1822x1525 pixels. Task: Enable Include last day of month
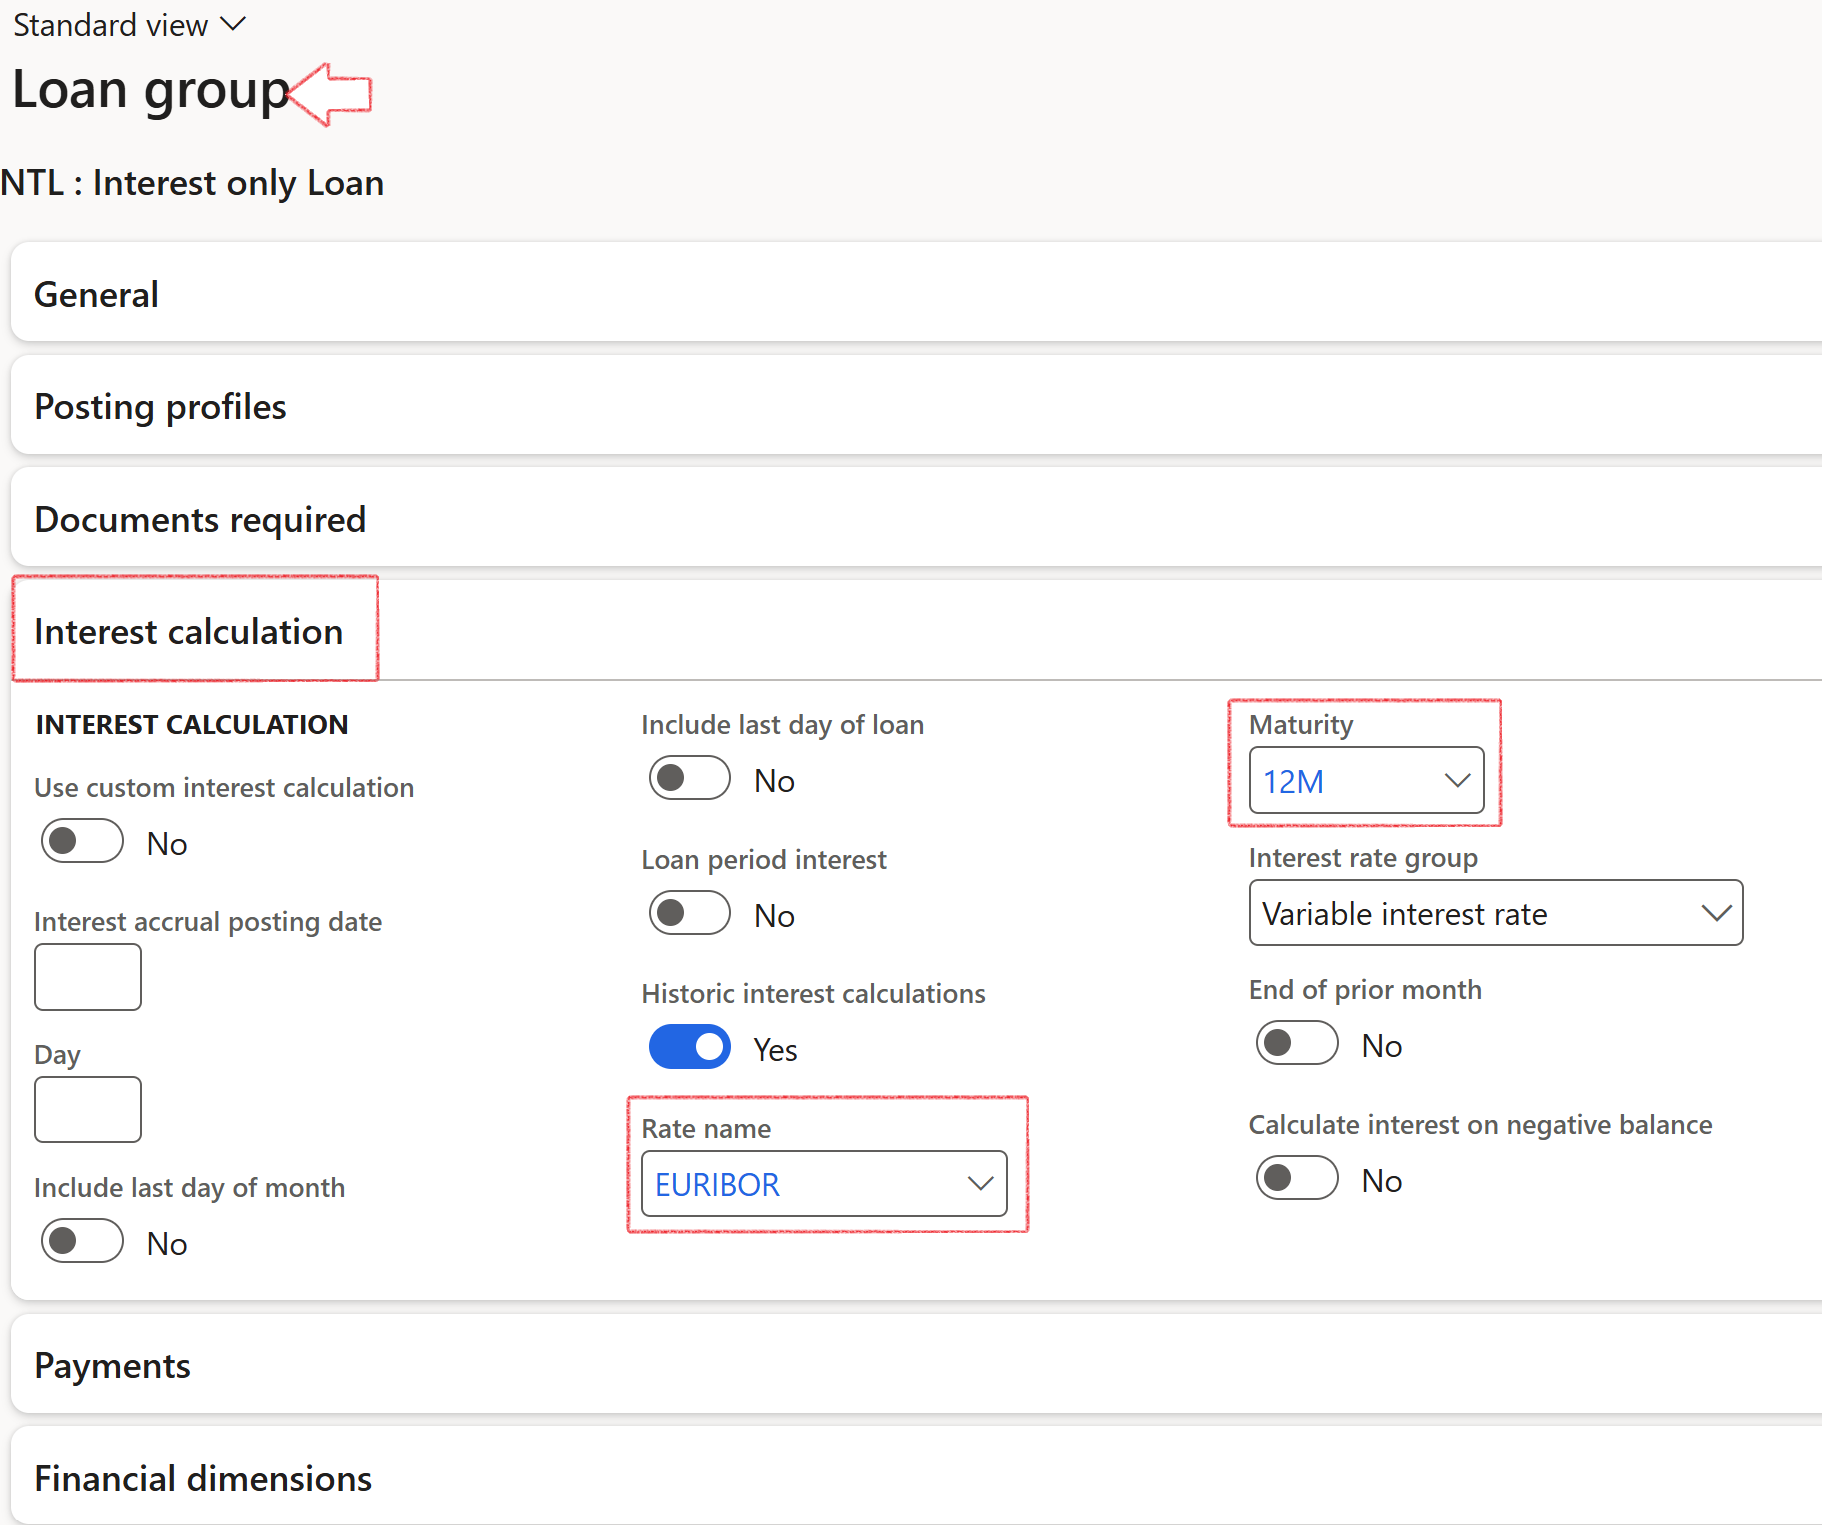pos(82,1241)
